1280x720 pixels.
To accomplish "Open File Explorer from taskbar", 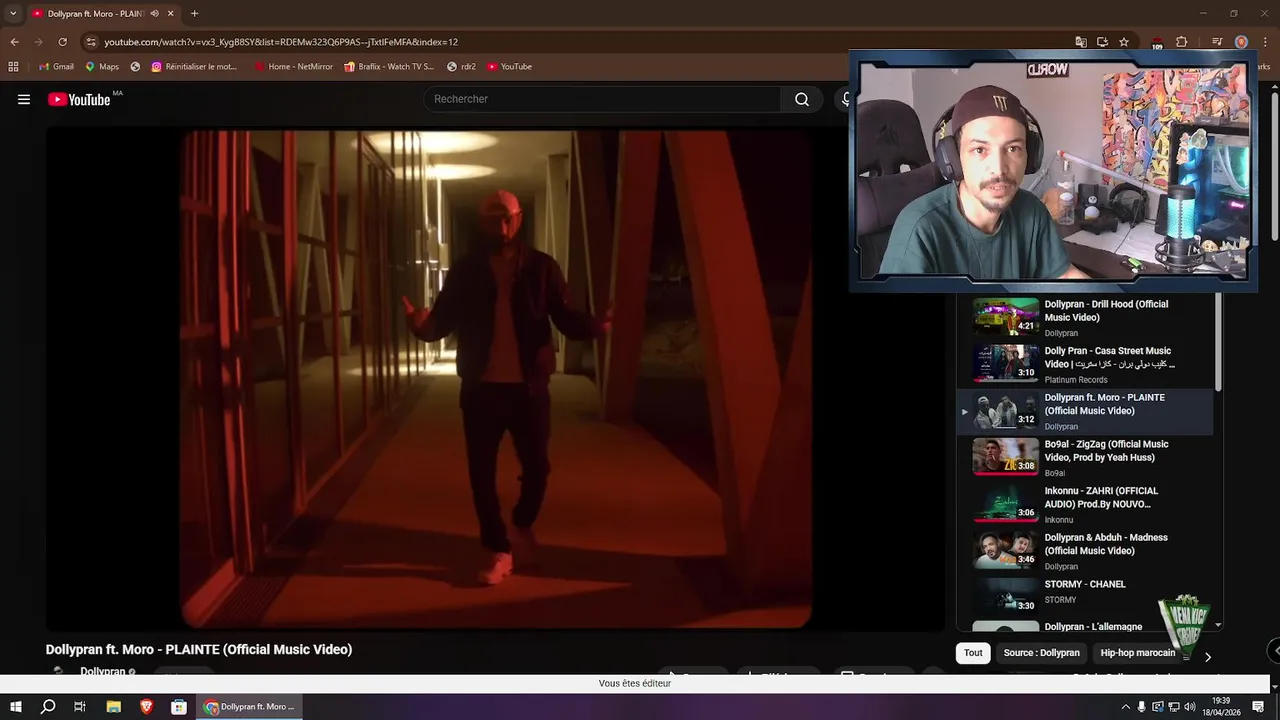I will (x=114, y=707).
